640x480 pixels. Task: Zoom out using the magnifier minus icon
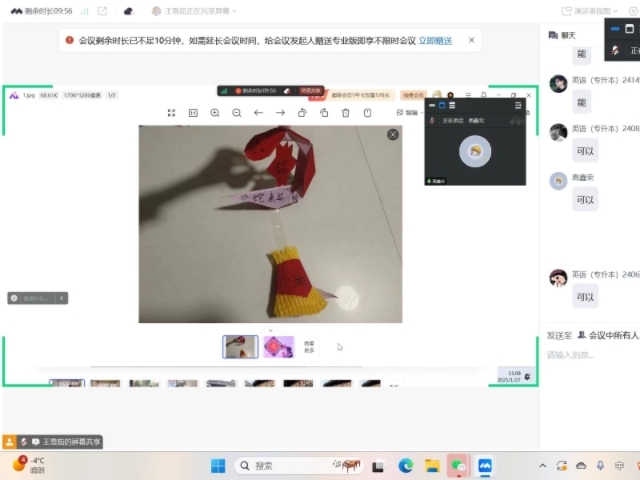pyautogui.click(x=237, y=113)
